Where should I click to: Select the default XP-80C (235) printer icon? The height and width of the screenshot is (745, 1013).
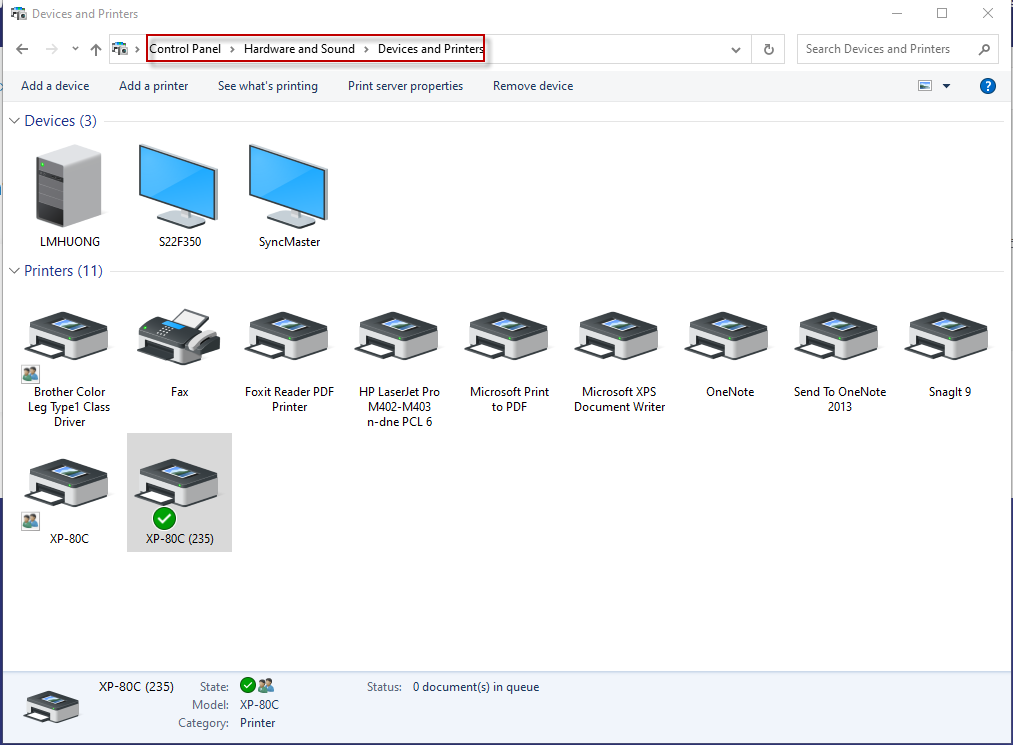tap(179, 483)
